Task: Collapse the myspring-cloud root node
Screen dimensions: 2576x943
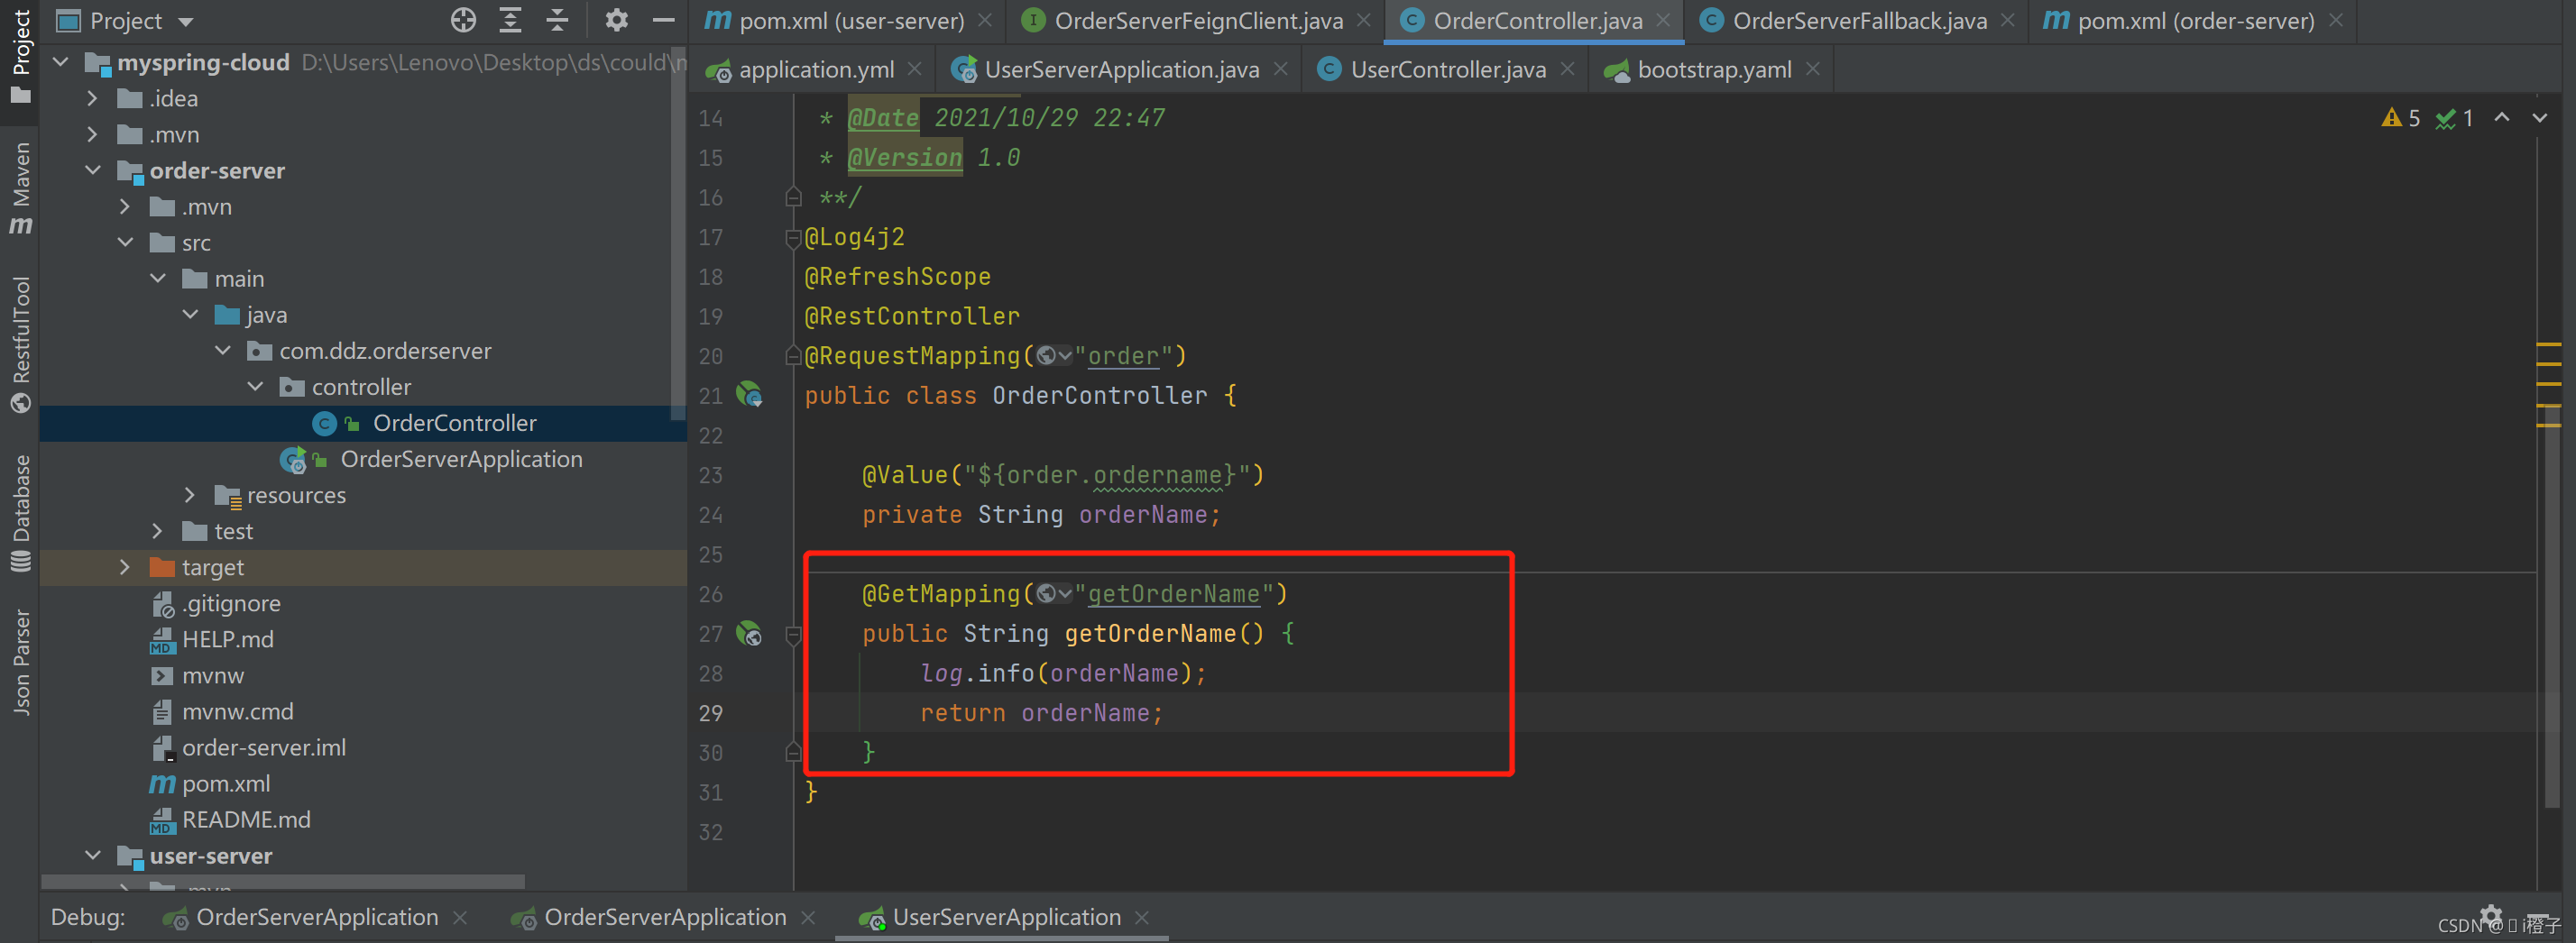Action: point(61,62)
